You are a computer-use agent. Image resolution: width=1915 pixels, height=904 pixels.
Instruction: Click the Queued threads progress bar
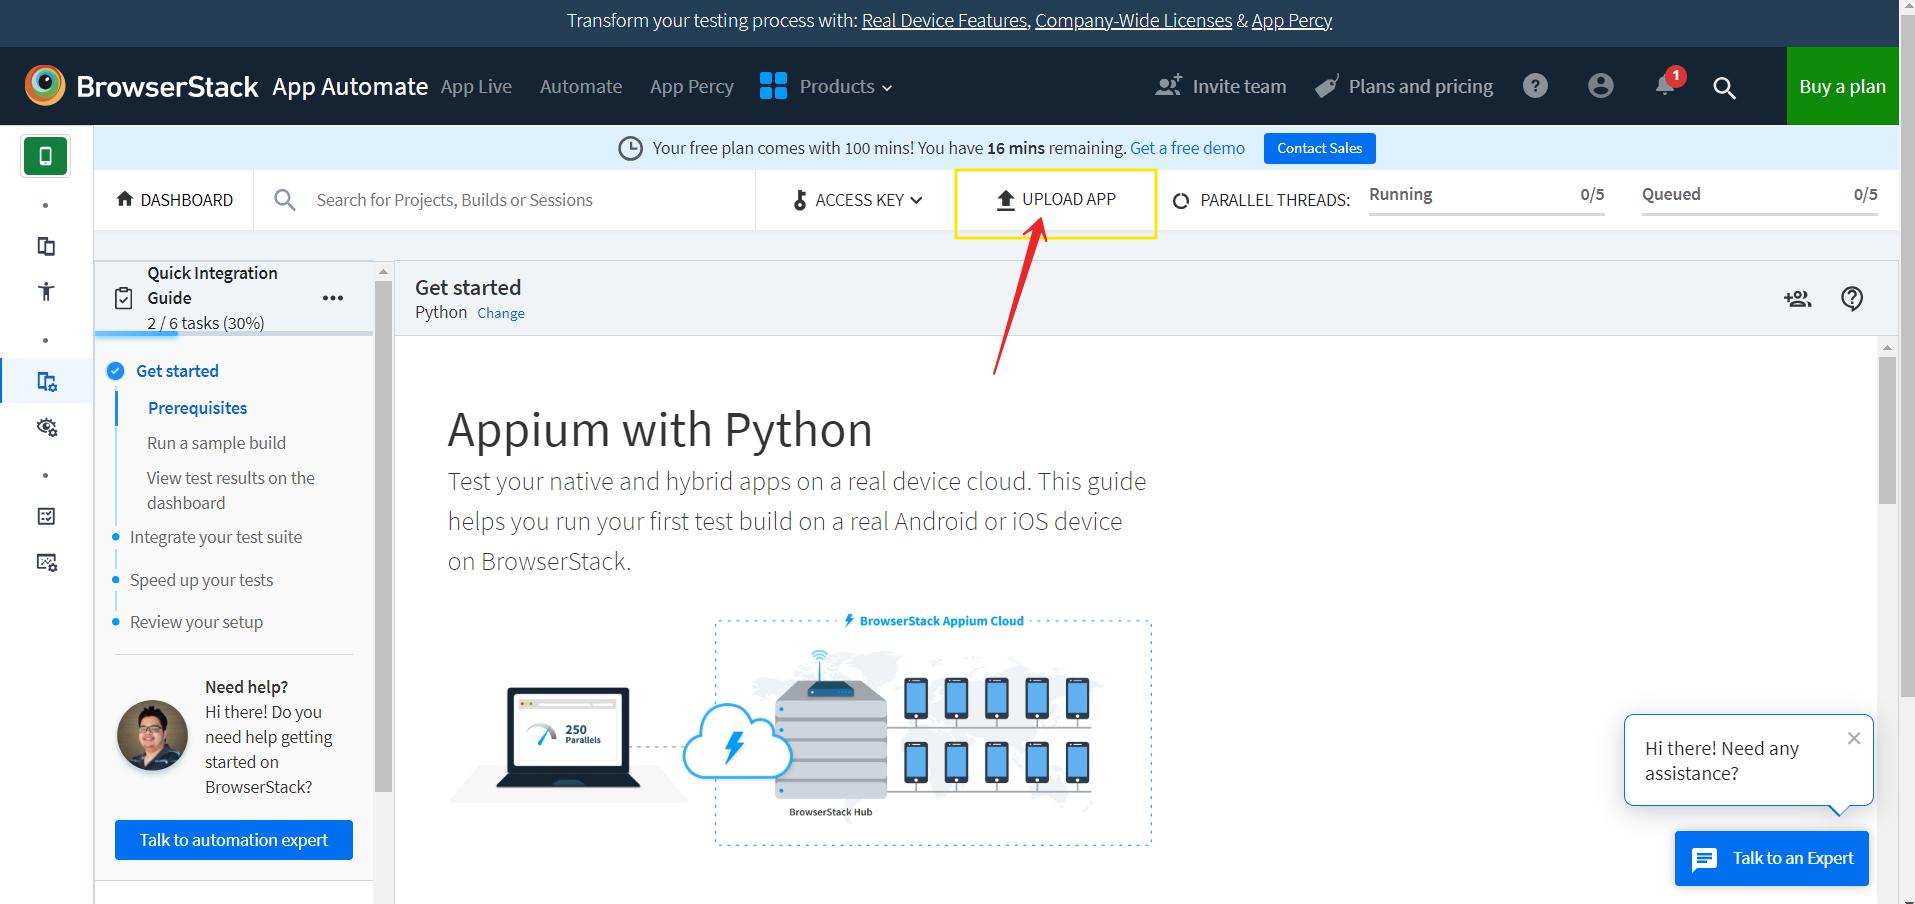tap(1759, 213)
